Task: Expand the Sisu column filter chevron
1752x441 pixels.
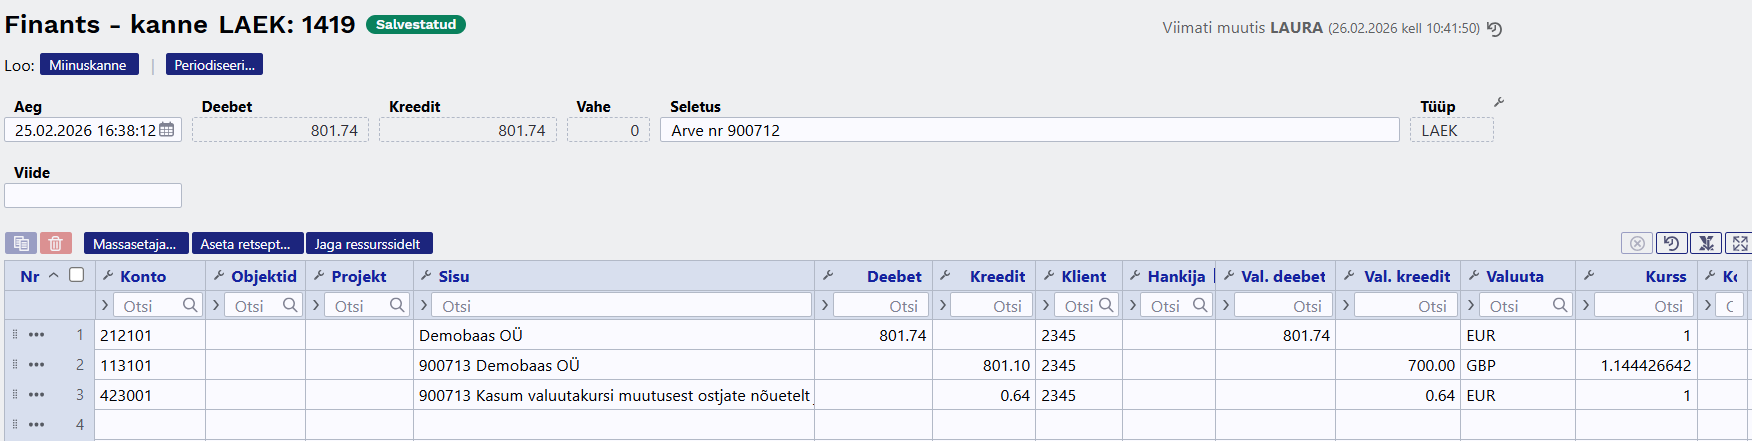Action: pyautogui.click(x=424, y=305)
